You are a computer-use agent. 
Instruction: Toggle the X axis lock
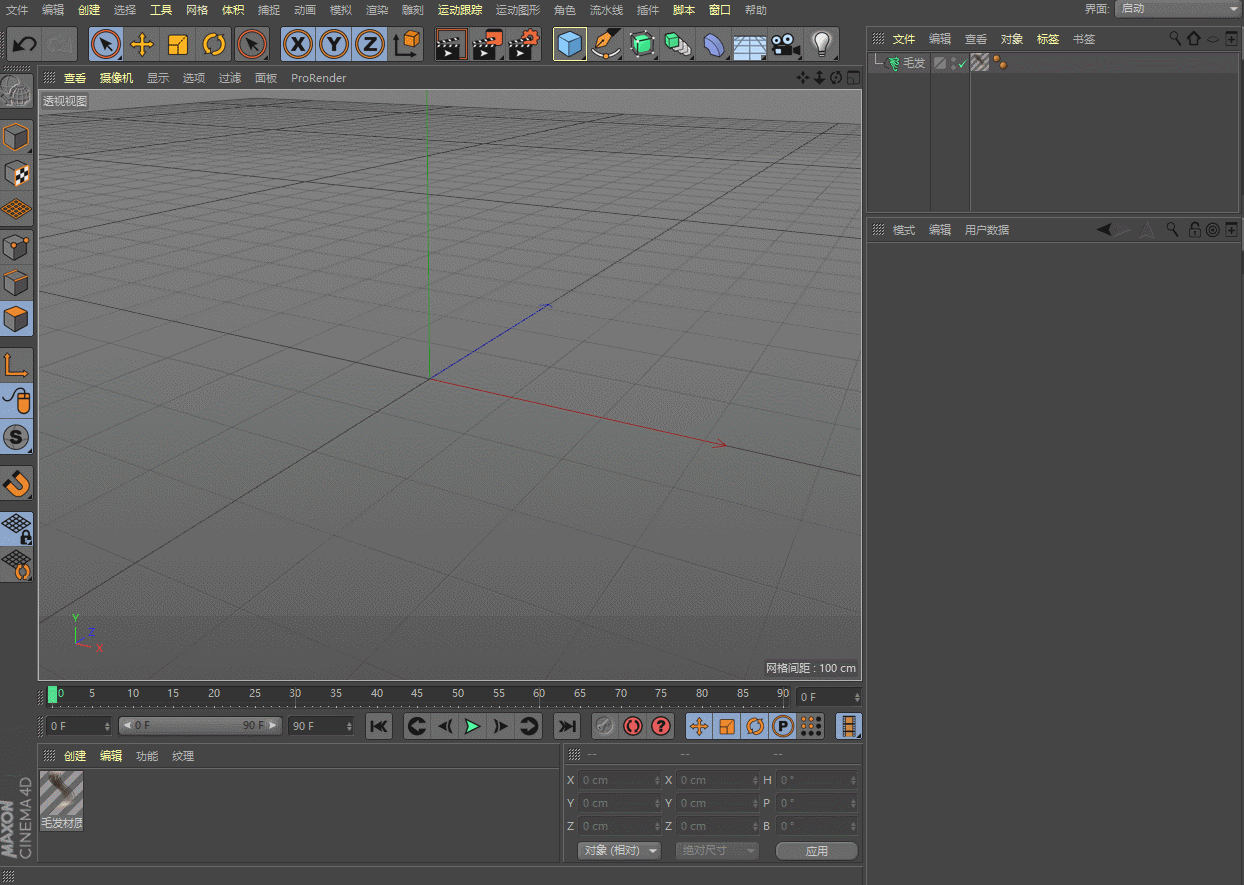pos(297,45)
